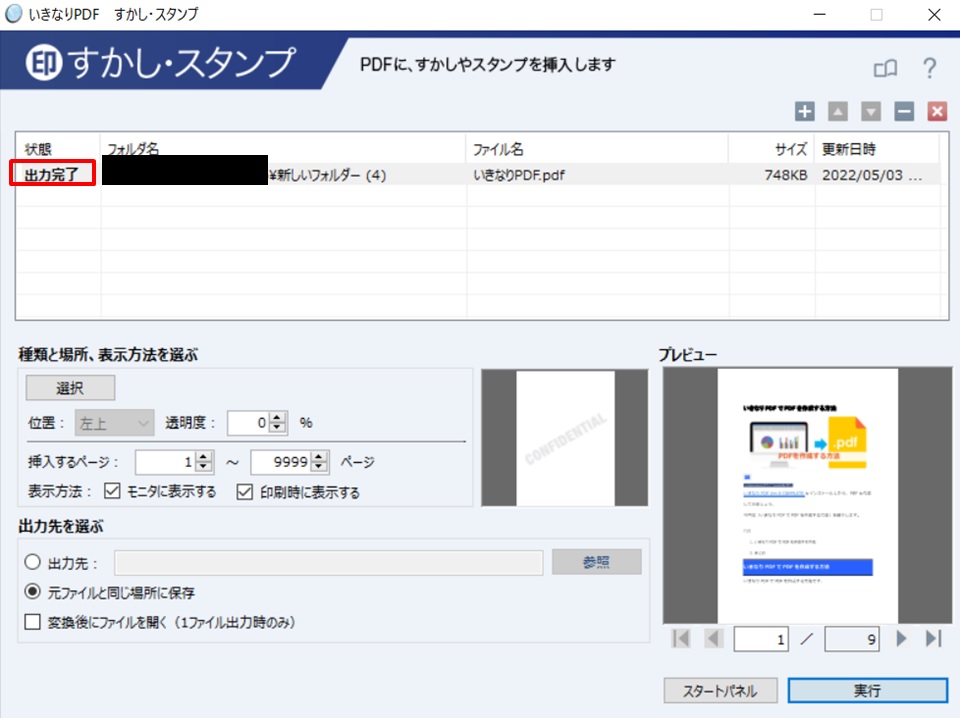Enable 変換後にファイルを開く checkbox
Screen dimensions: 960x718
click(32, 622)
